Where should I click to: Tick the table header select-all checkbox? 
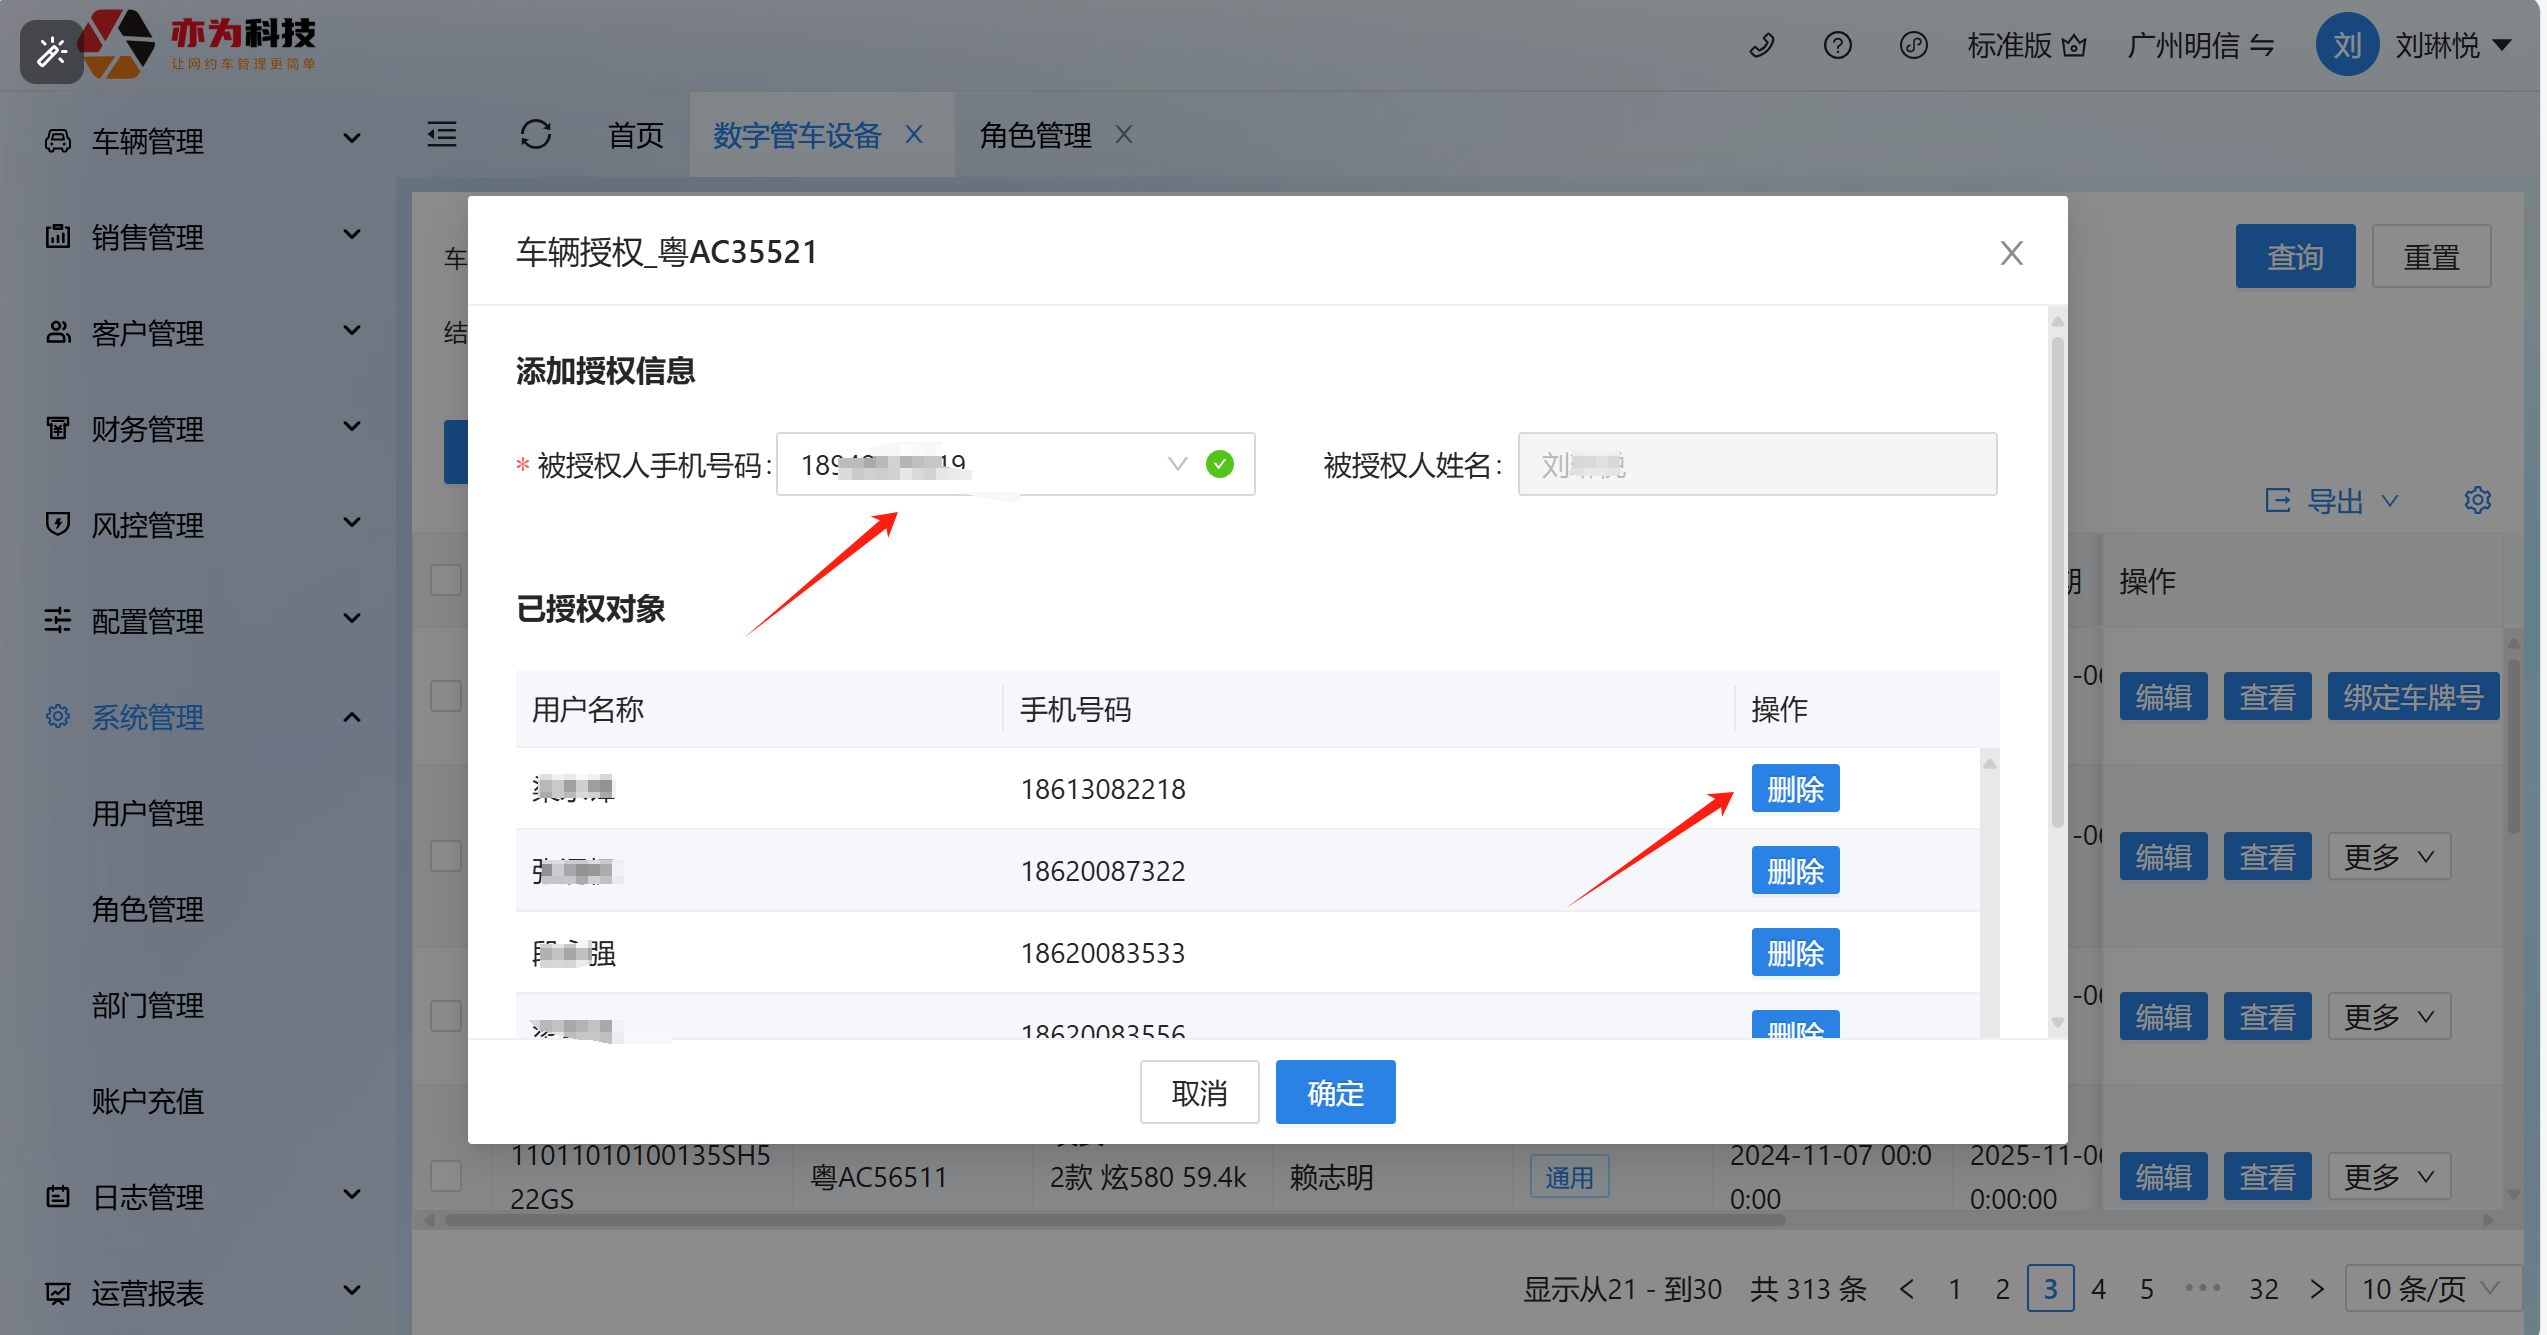click(446, 580)
